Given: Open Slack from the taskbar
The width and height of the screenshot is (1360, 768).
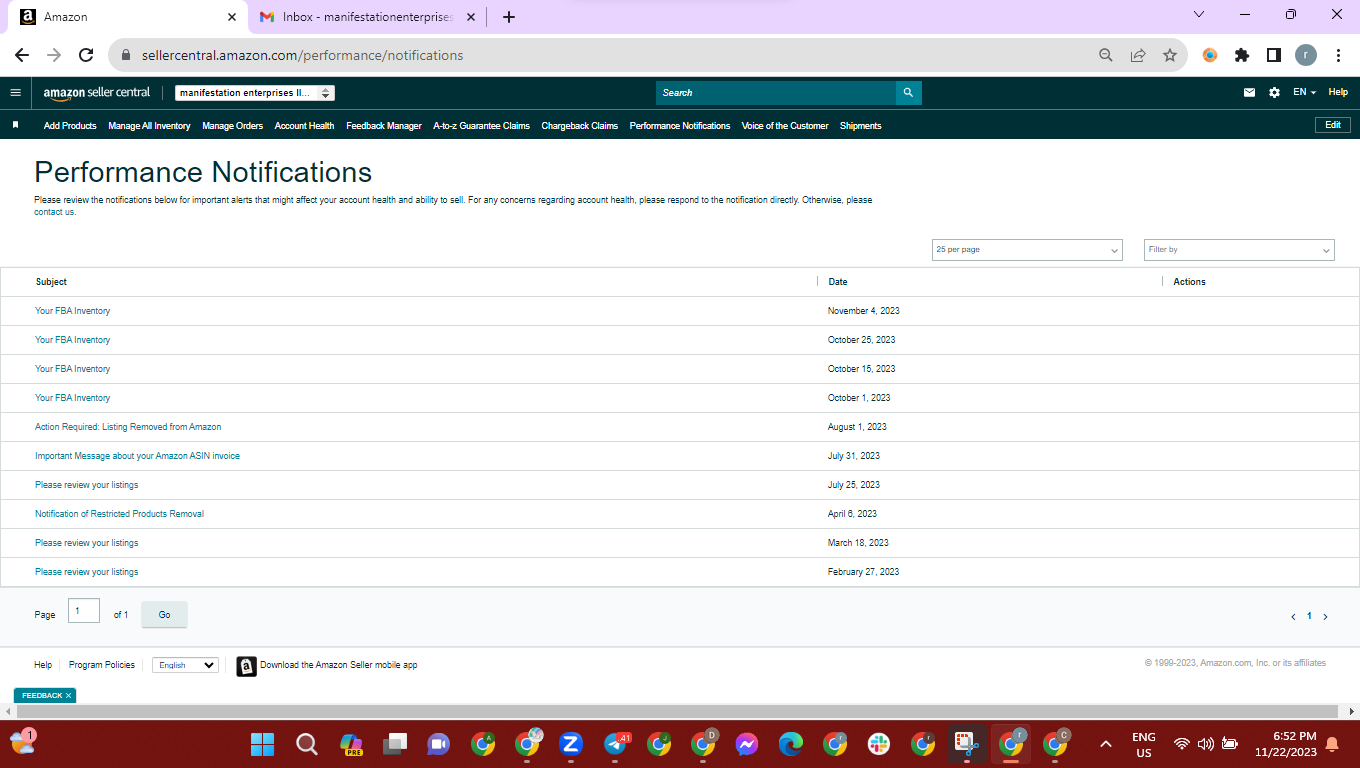Looking at the screenshot, I should click(879, 744).
